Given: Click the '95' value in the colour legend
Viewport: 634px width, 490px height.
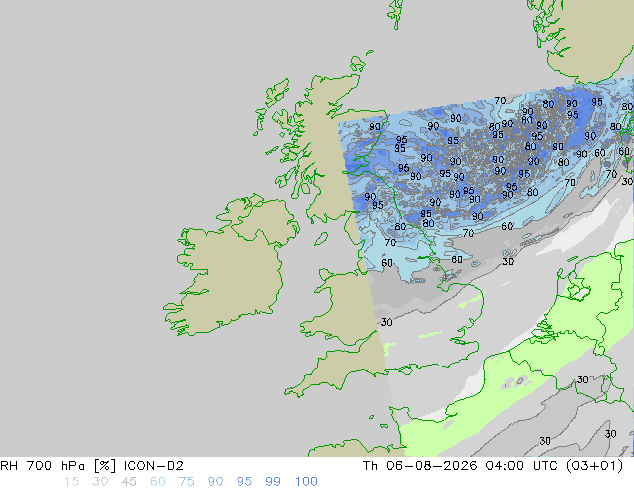Looking at the screenshot, I should tap(244, 482).
